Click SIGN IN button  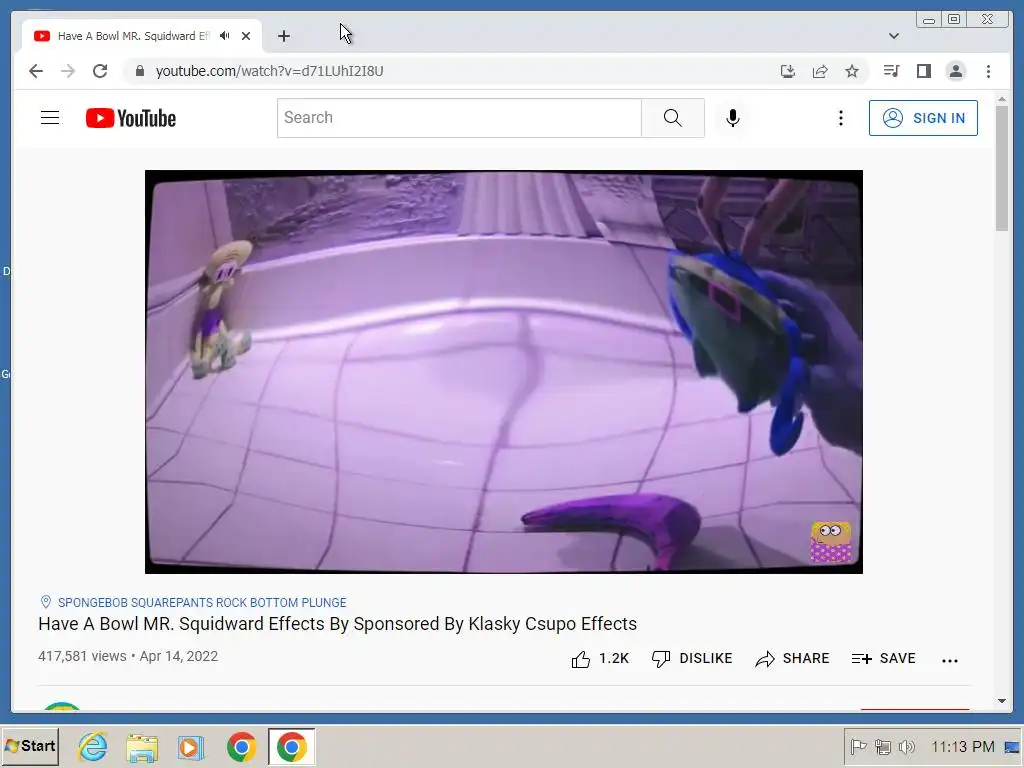point(923,118)
